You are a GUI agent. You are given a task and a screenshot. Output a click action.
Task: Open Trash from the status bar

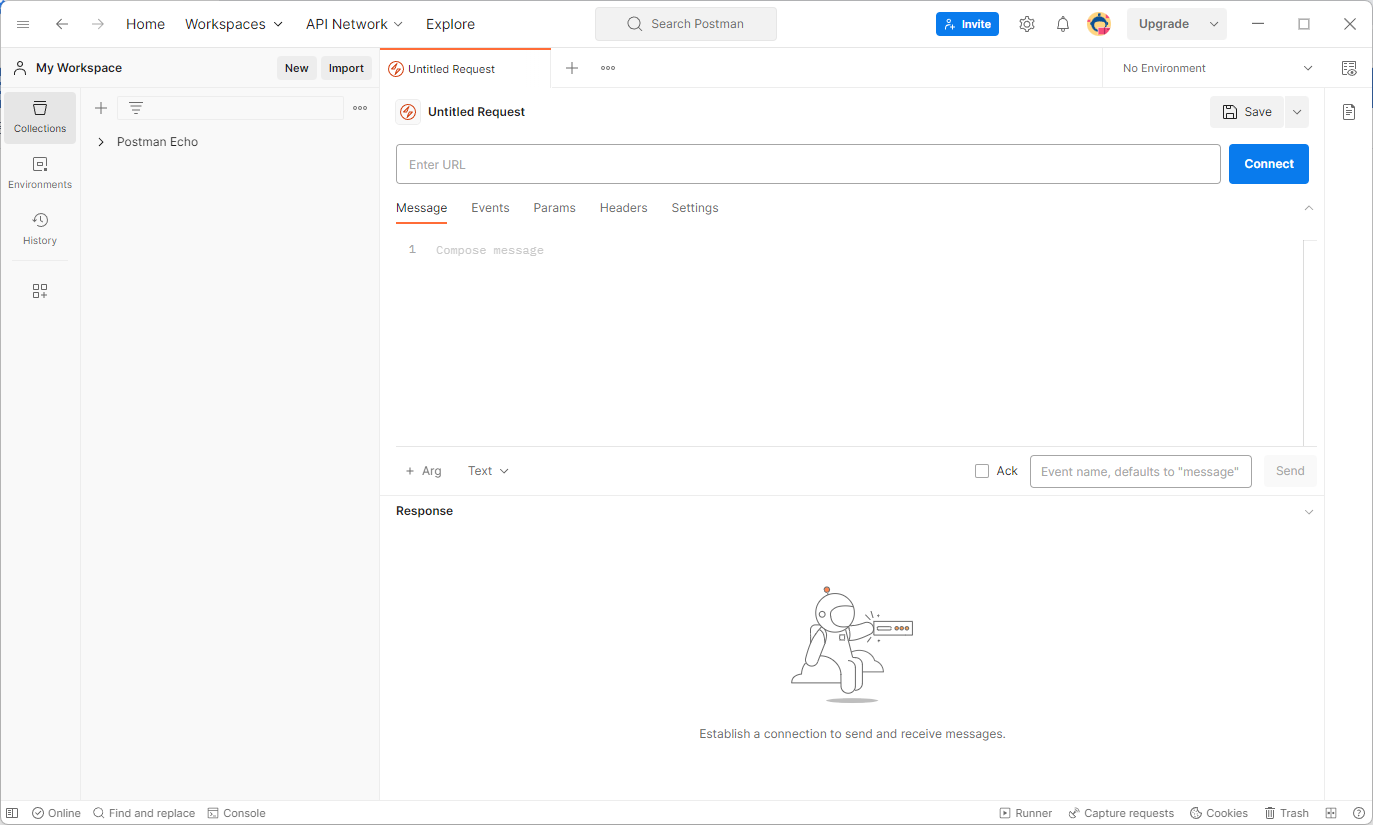[x=1287, y=813]
